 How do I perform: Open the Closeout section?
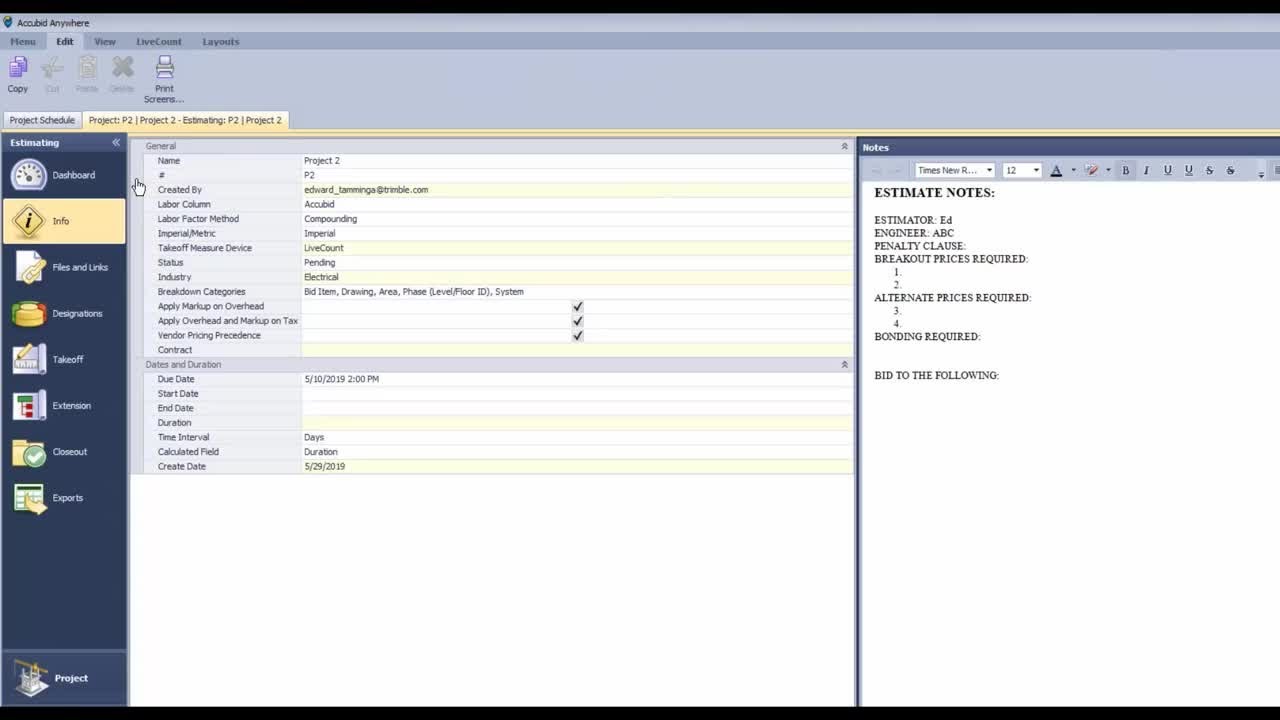tap(64, 451)
